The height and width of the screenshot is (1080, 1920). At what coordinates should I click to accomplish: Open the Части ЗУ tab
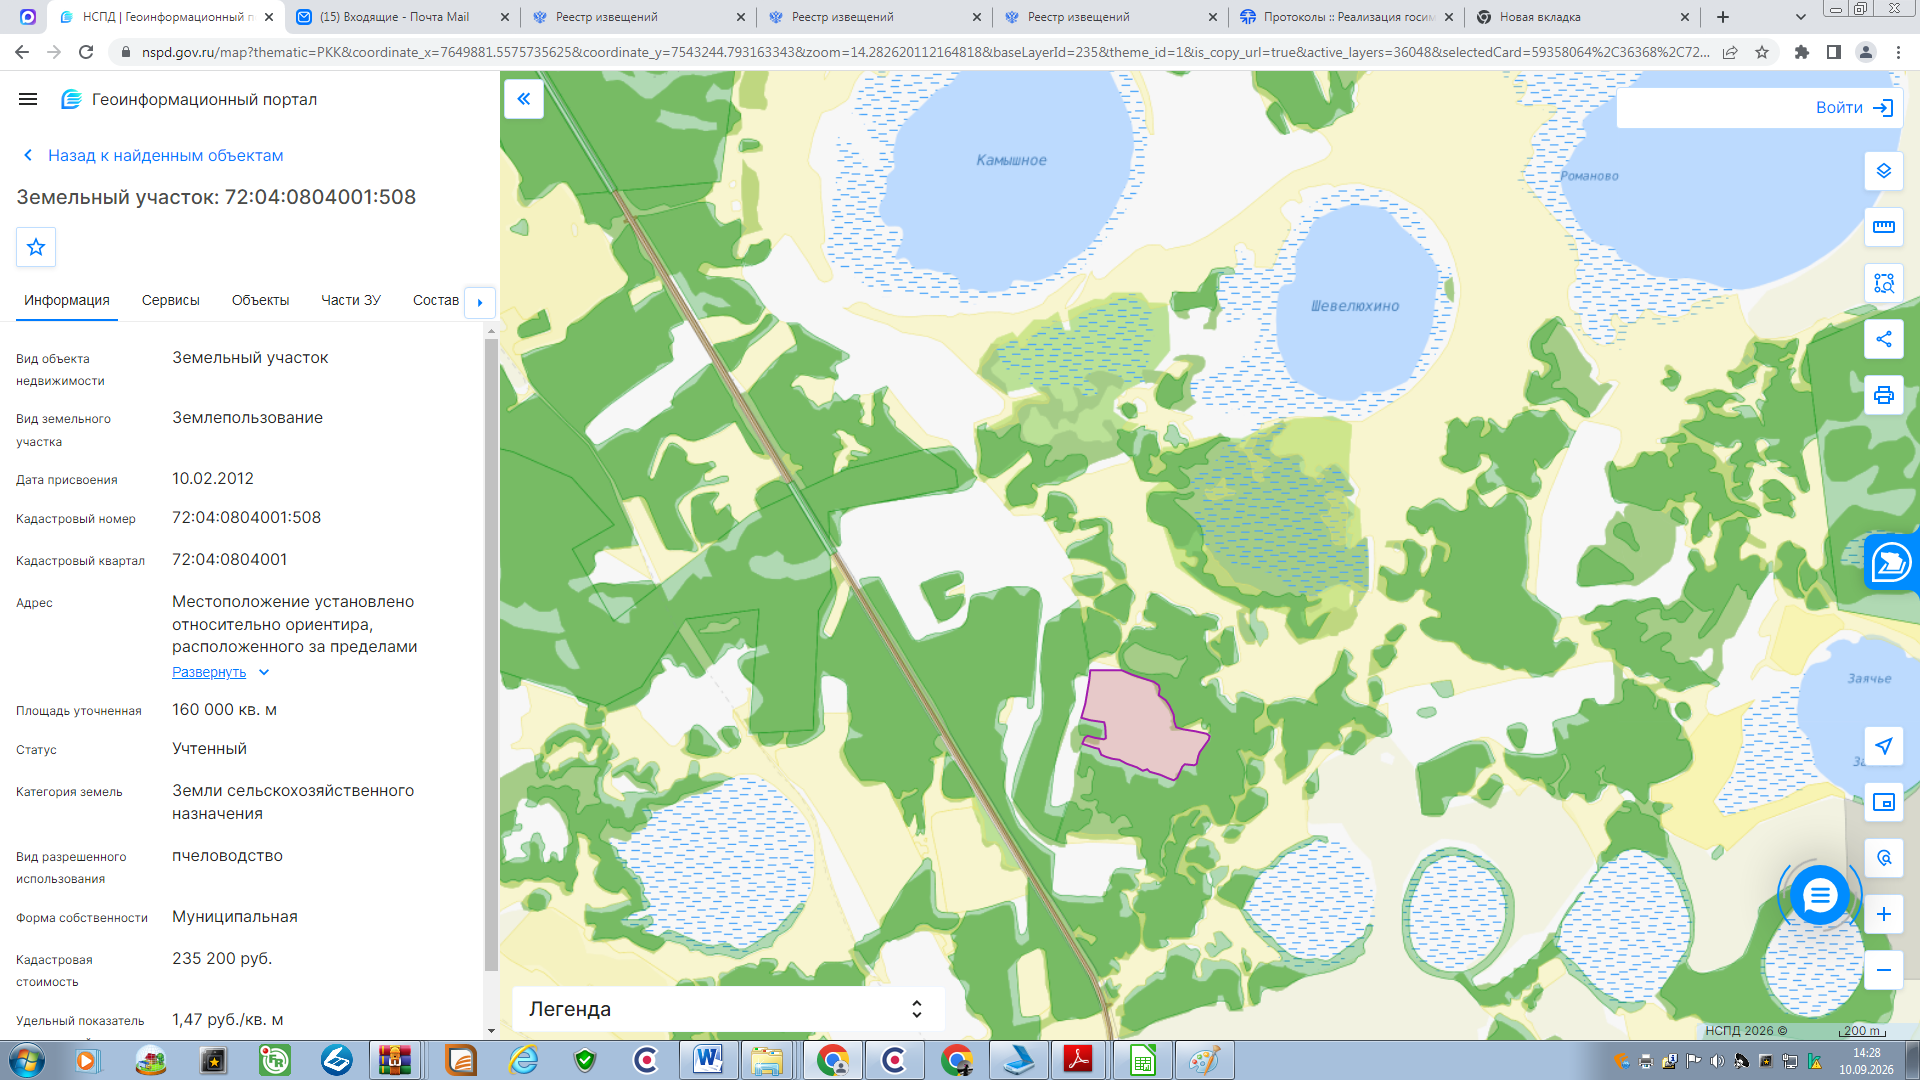coord(351,300)
